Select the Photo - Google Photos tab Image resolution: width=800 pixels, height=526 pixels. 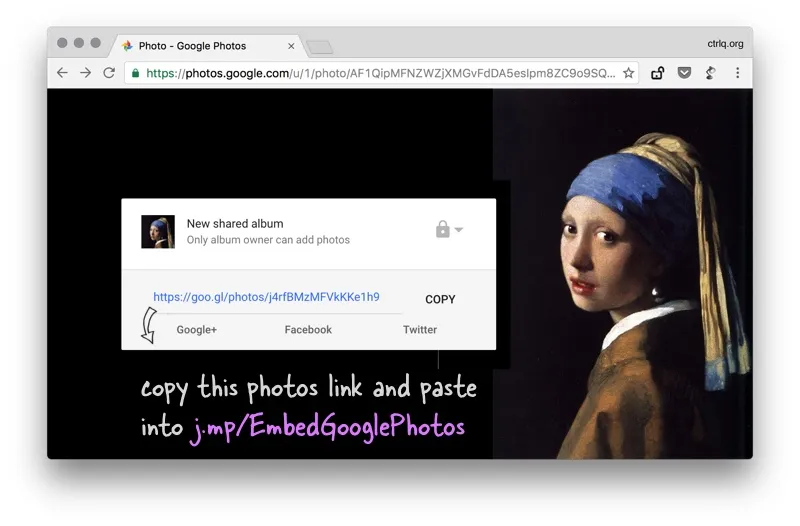(207, 46)
